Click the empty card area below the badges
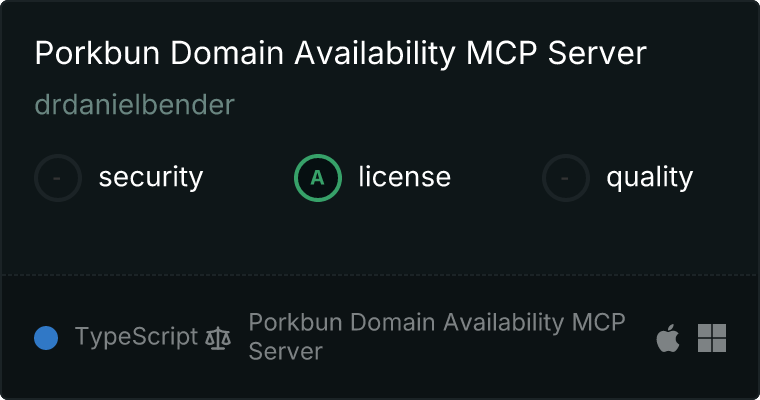The image size is (760, 400). (x=380, y=238)
